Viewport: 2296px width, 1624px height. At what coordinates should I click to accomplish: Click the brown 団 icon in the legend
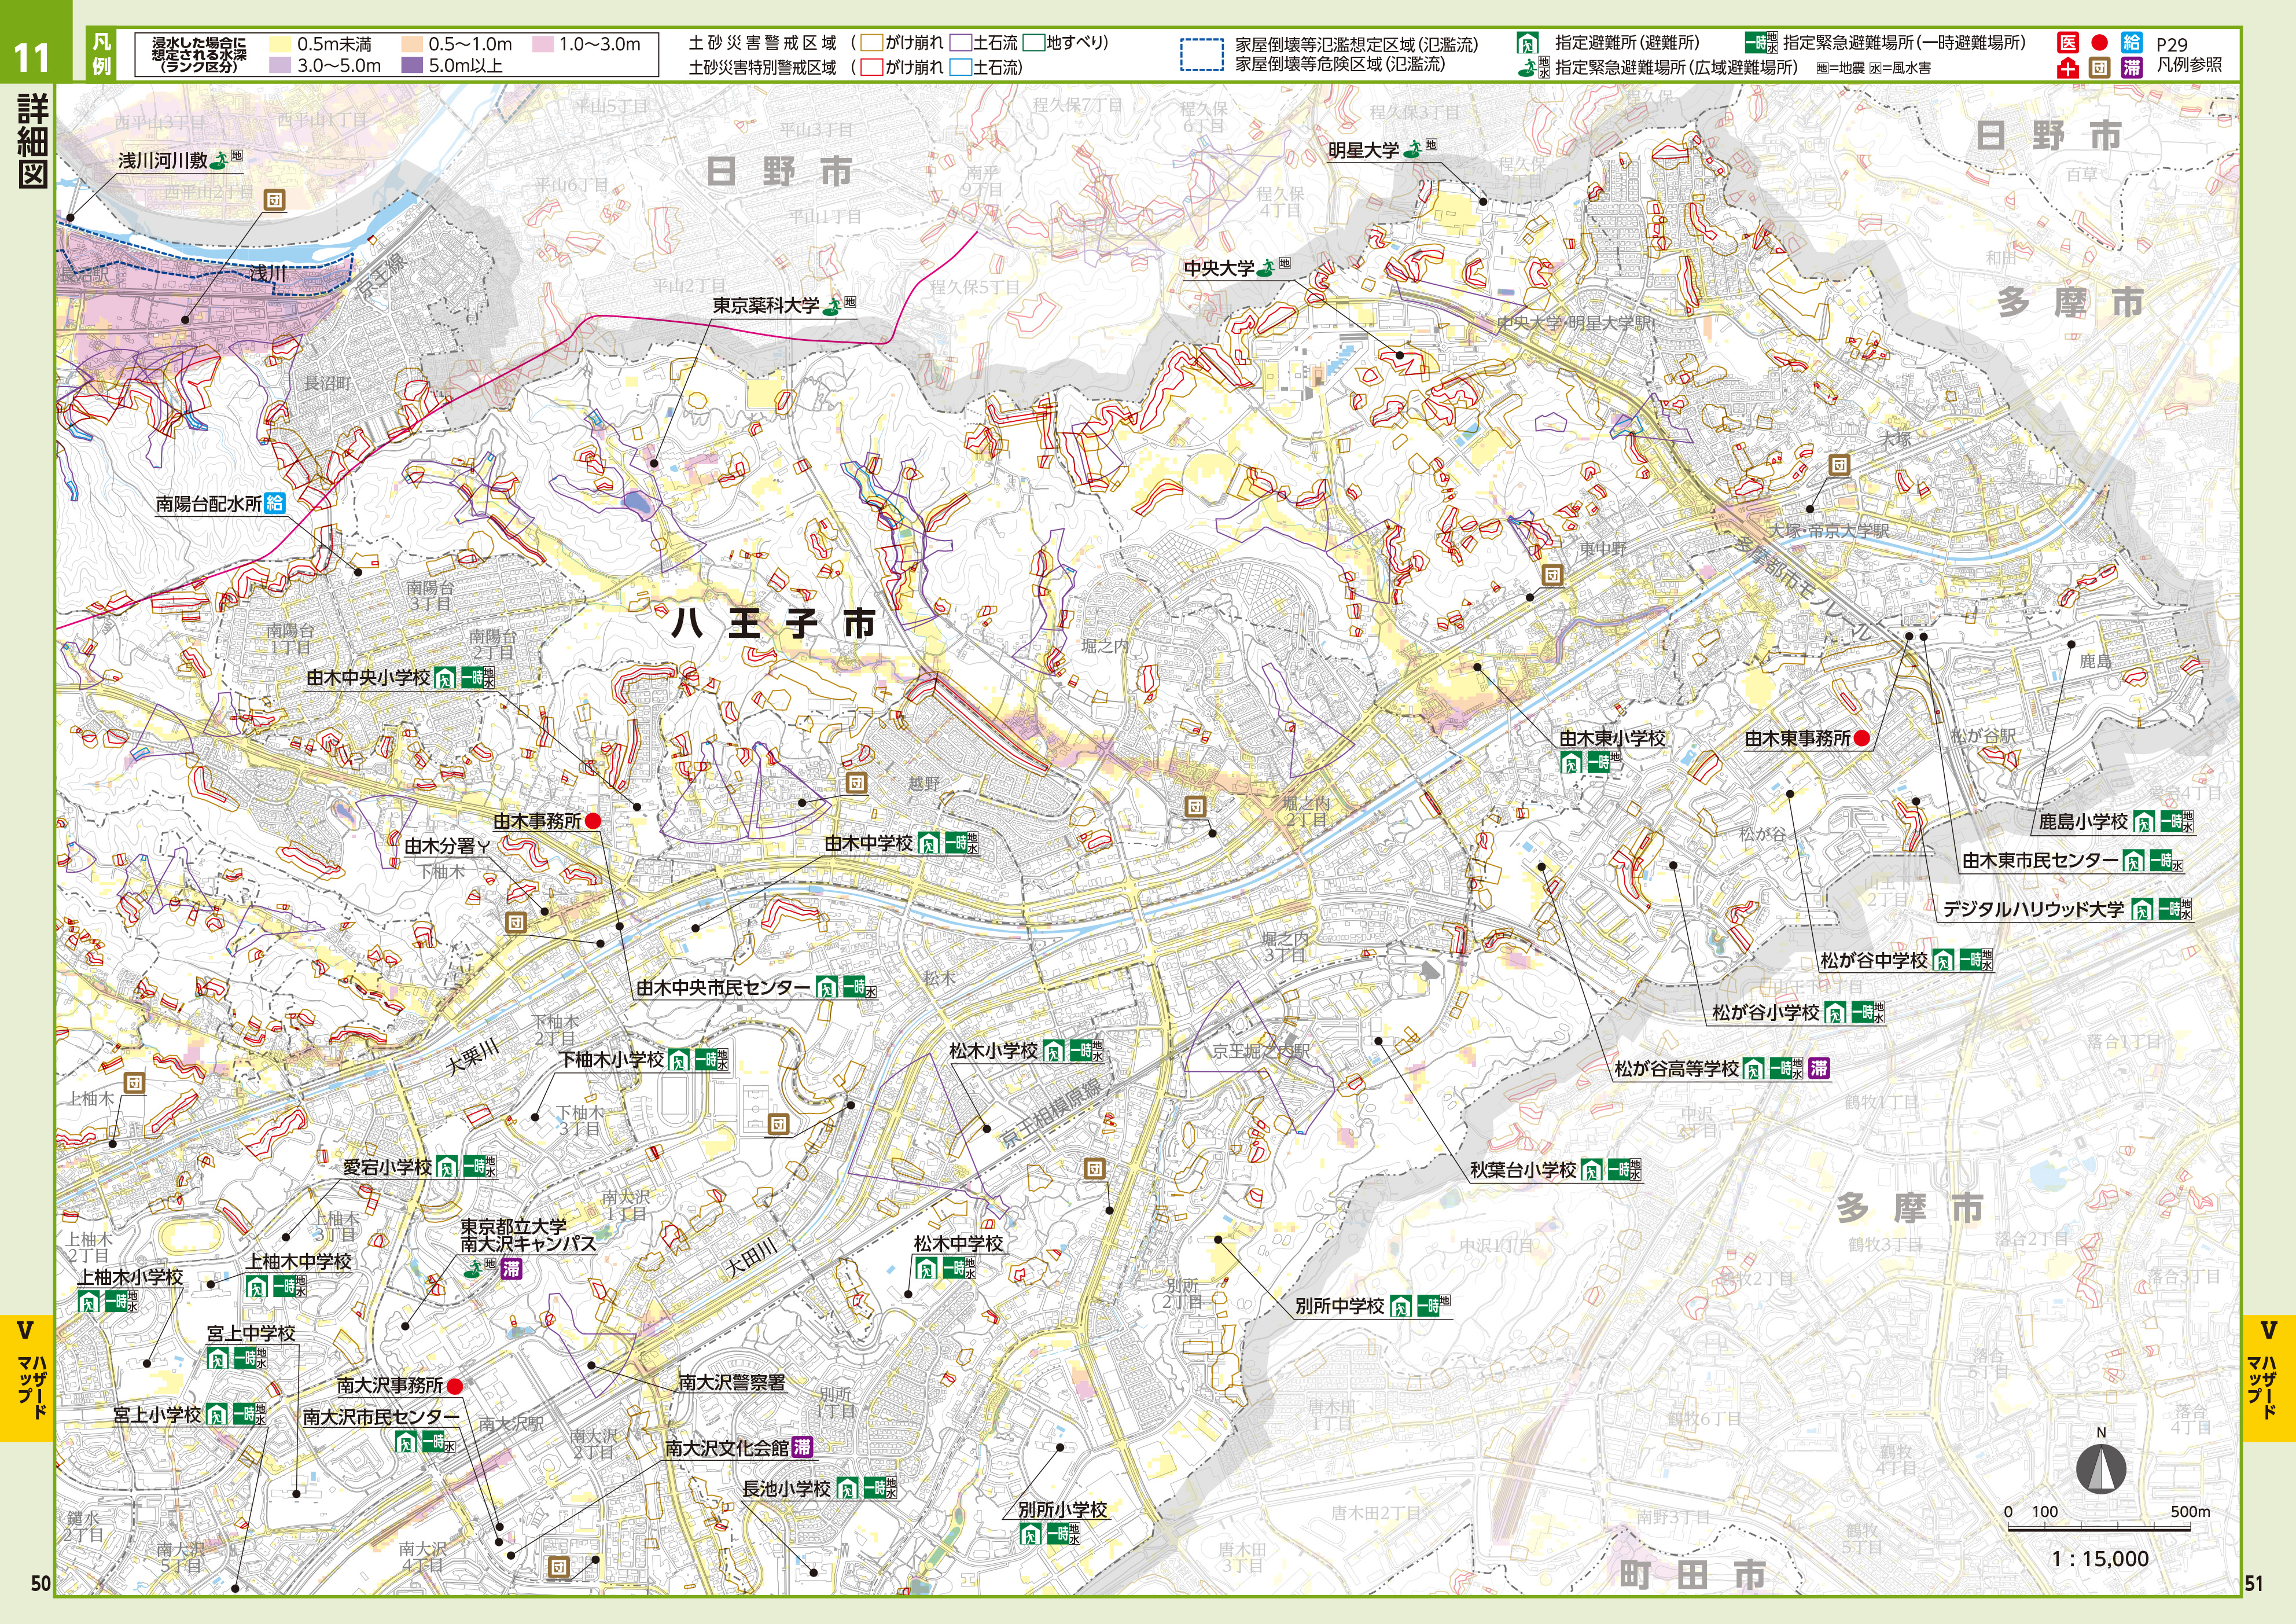tap(2100, 68)
